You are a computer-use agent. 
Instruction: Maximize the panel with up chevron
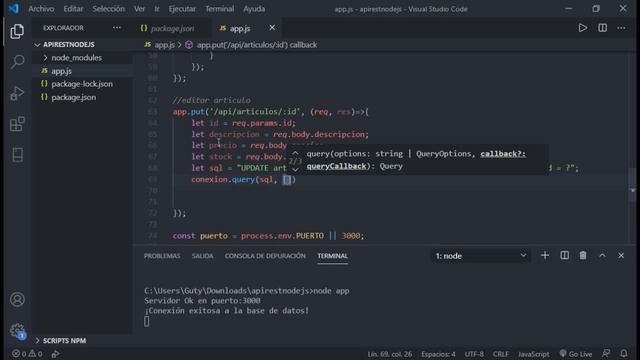pyautogui.click(x=602, y=256)
